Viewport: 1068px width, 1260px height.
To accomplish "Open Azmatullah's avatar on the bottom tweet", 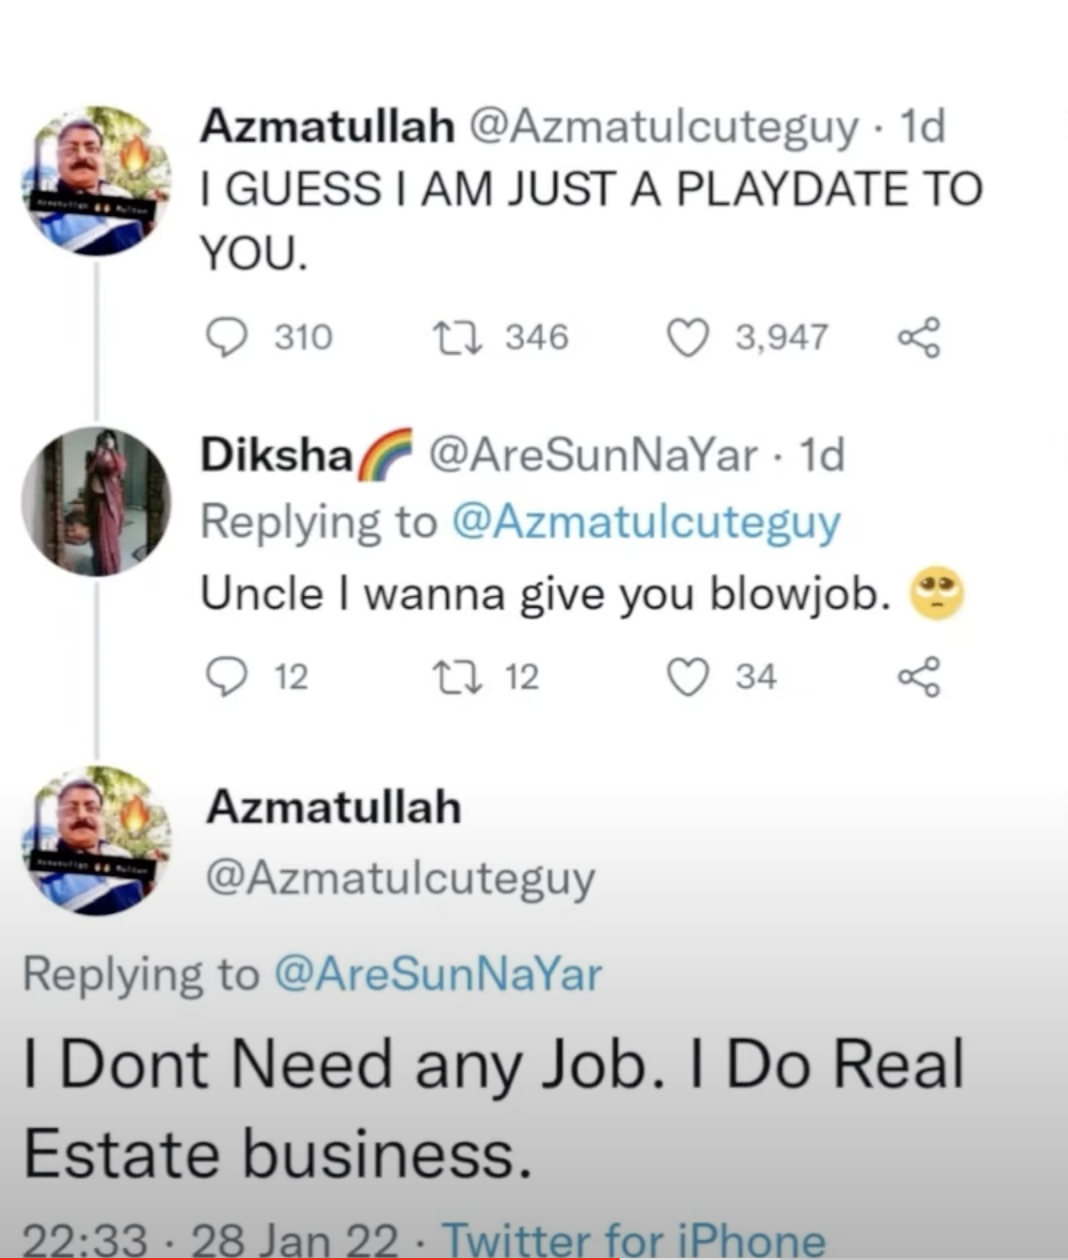I will (97, 840).
